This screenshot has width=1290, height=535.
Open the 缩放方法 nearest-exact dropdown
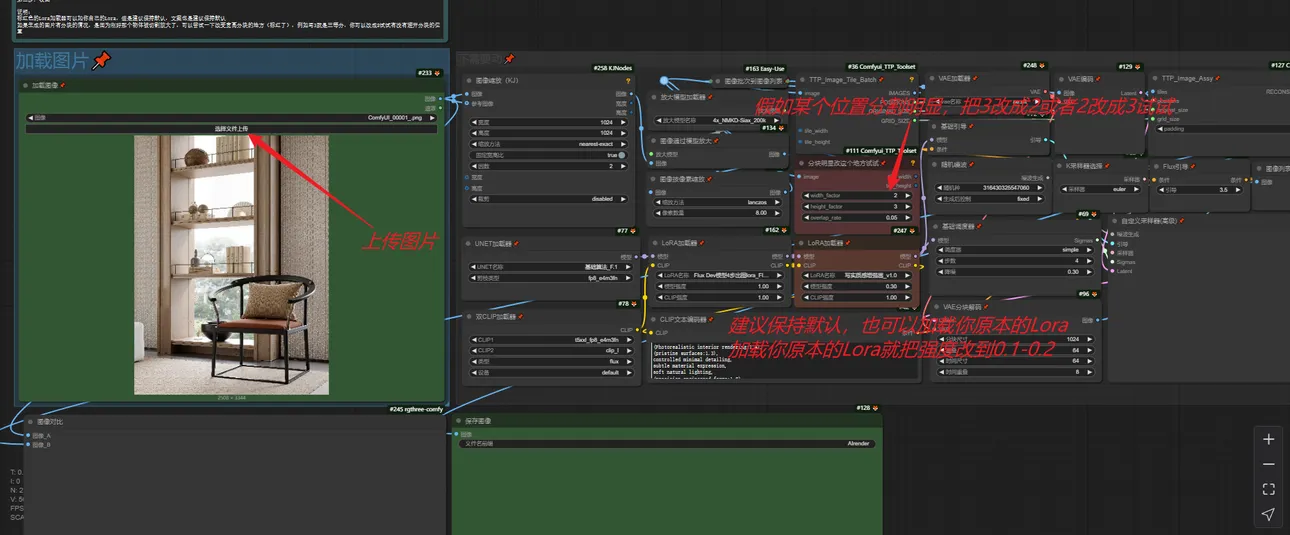(551, 144)
